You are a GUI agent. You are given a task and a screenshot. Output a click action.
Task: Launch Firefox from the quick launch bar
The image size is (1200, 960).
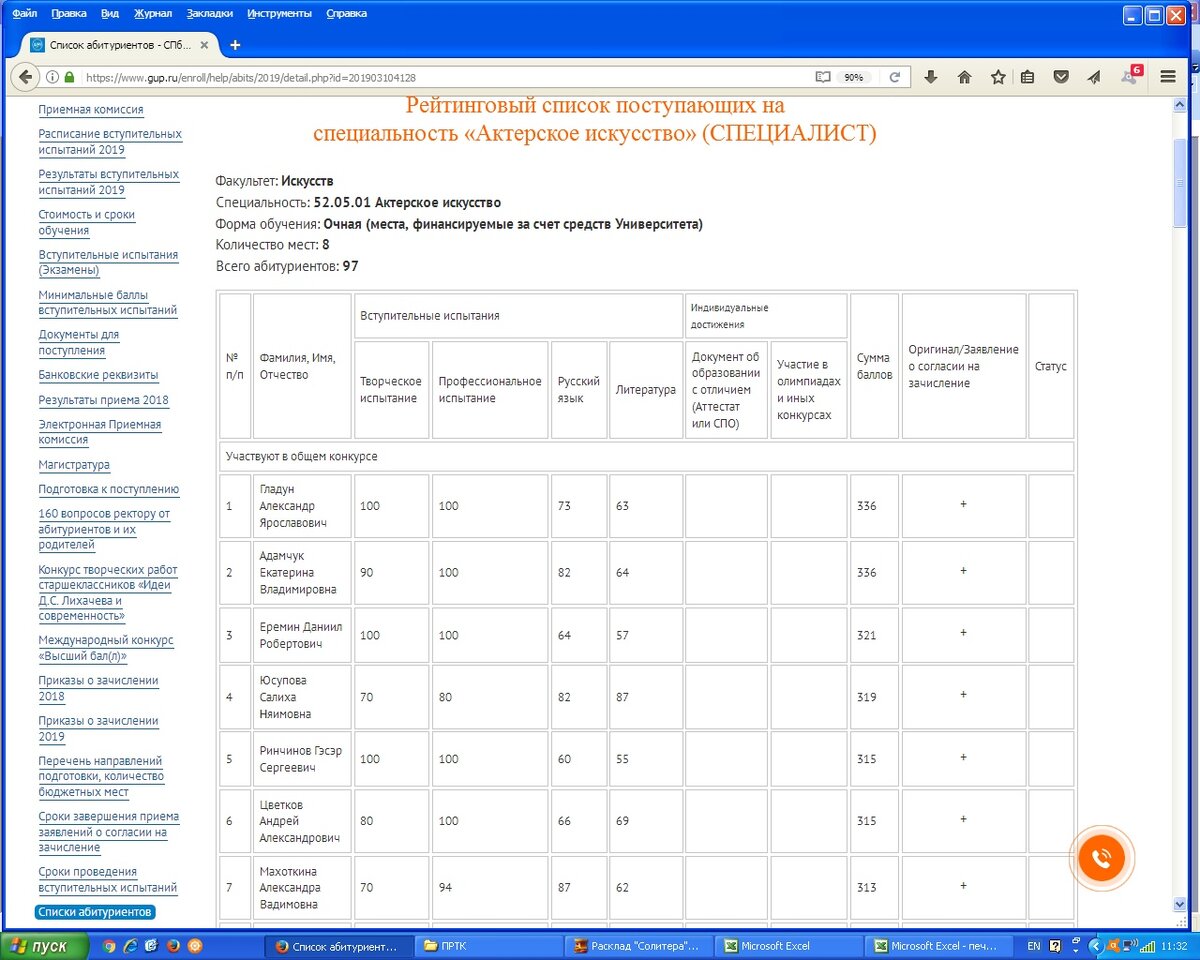pos(173,945)
